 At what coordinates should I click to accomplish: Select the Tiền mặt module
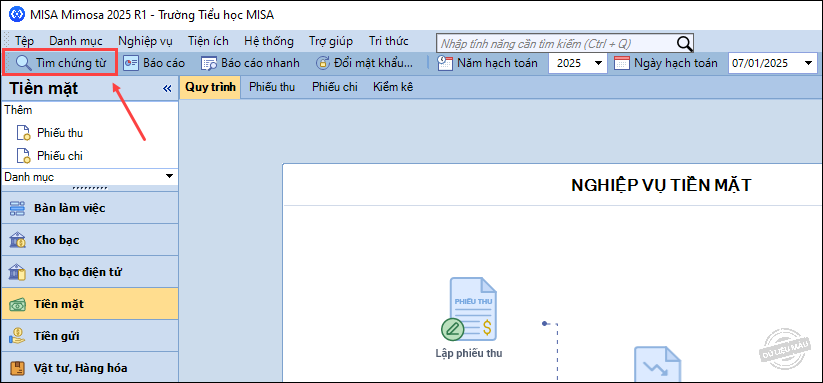tap(89, 304)
